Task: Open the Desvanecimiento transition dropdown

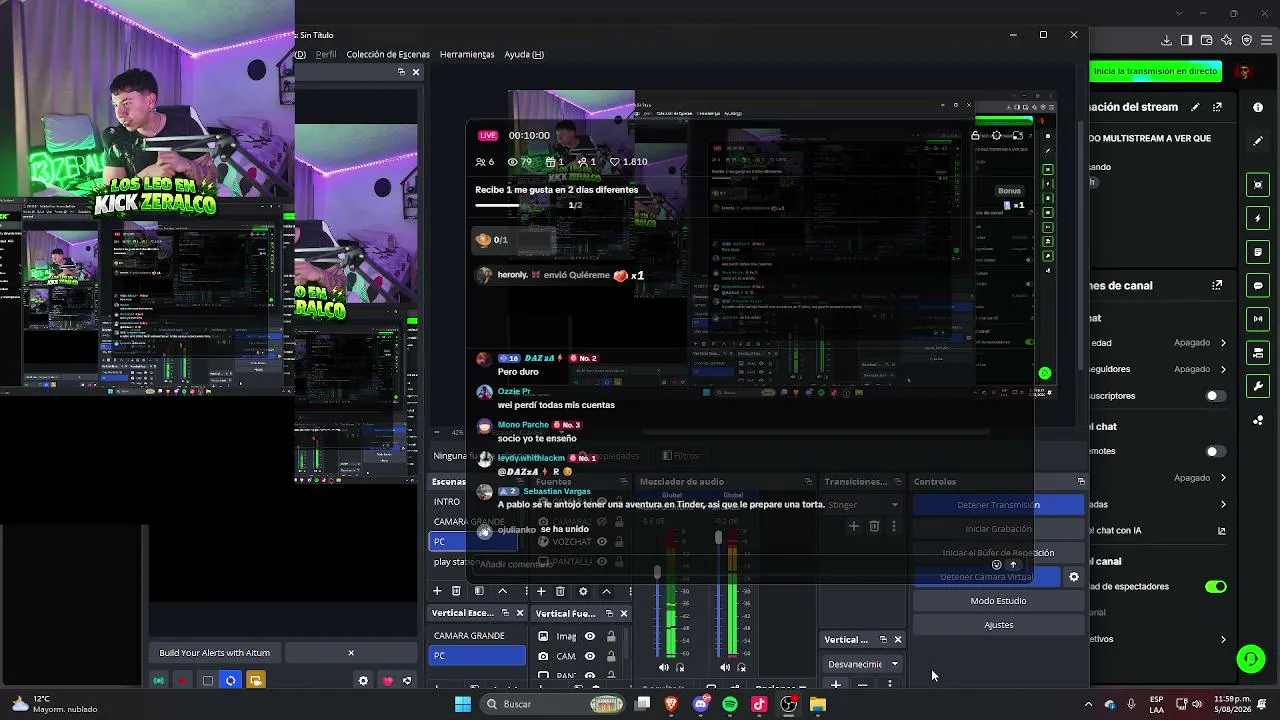Action: pos(863,664)
